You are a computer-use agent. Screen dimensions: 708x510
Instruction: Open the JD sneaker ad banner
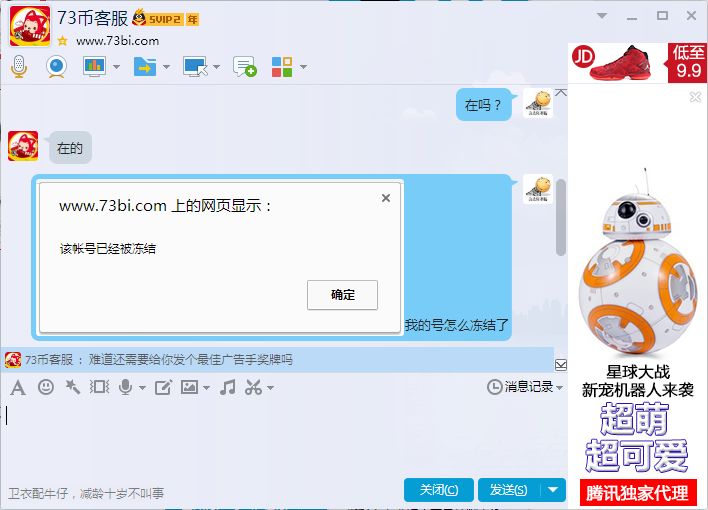(637, 63)
